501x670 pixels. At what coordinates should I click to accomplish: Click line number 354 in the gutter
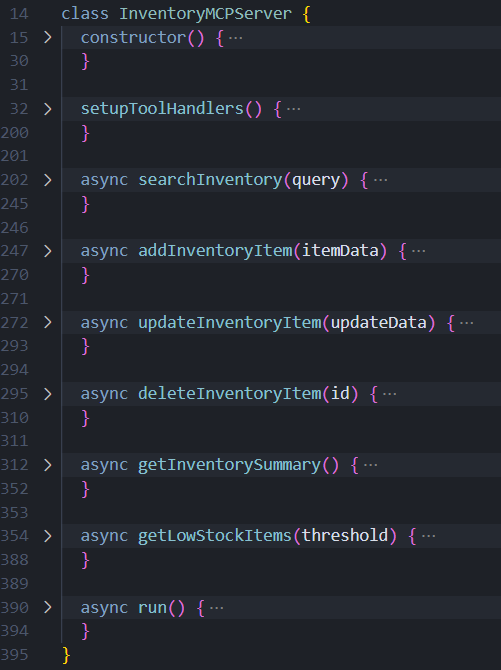tap(15, 536)
